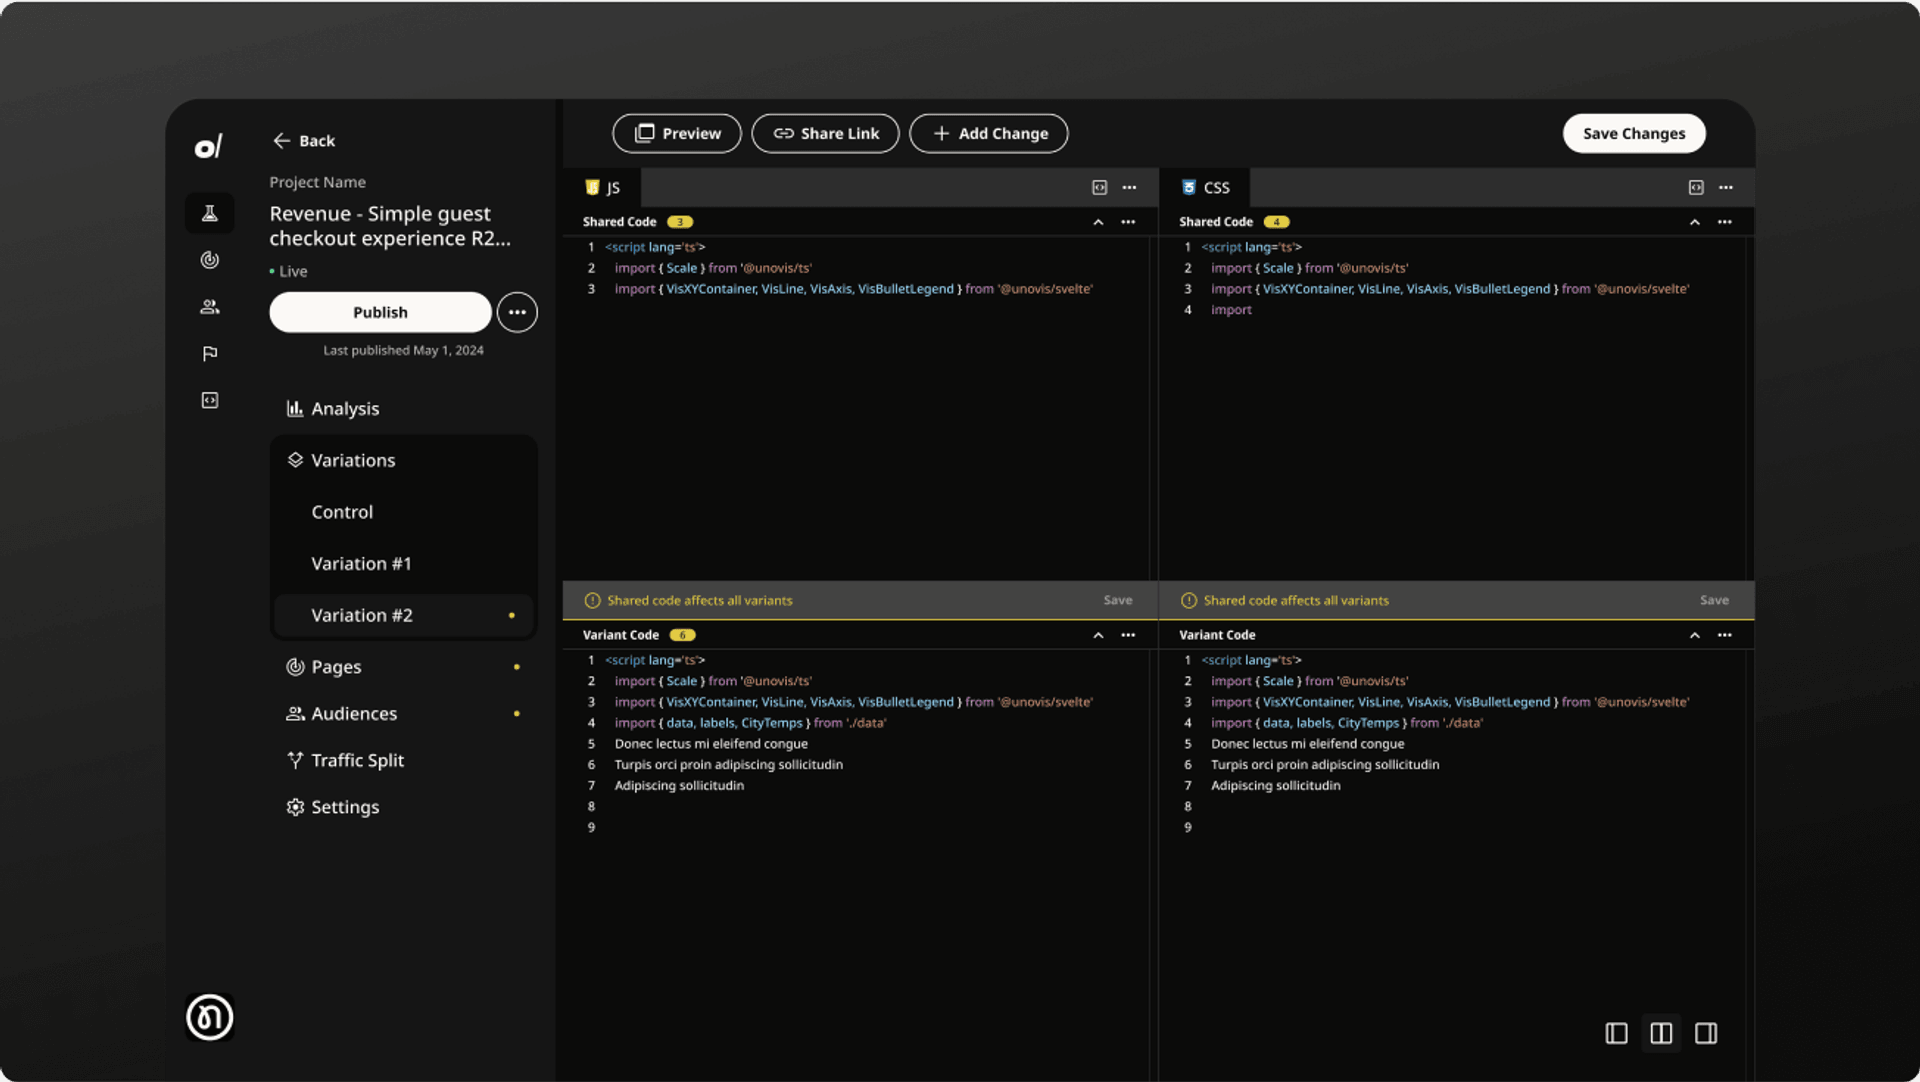Click the overflow menu on JS Shared Code

[x=1129, y=221]
